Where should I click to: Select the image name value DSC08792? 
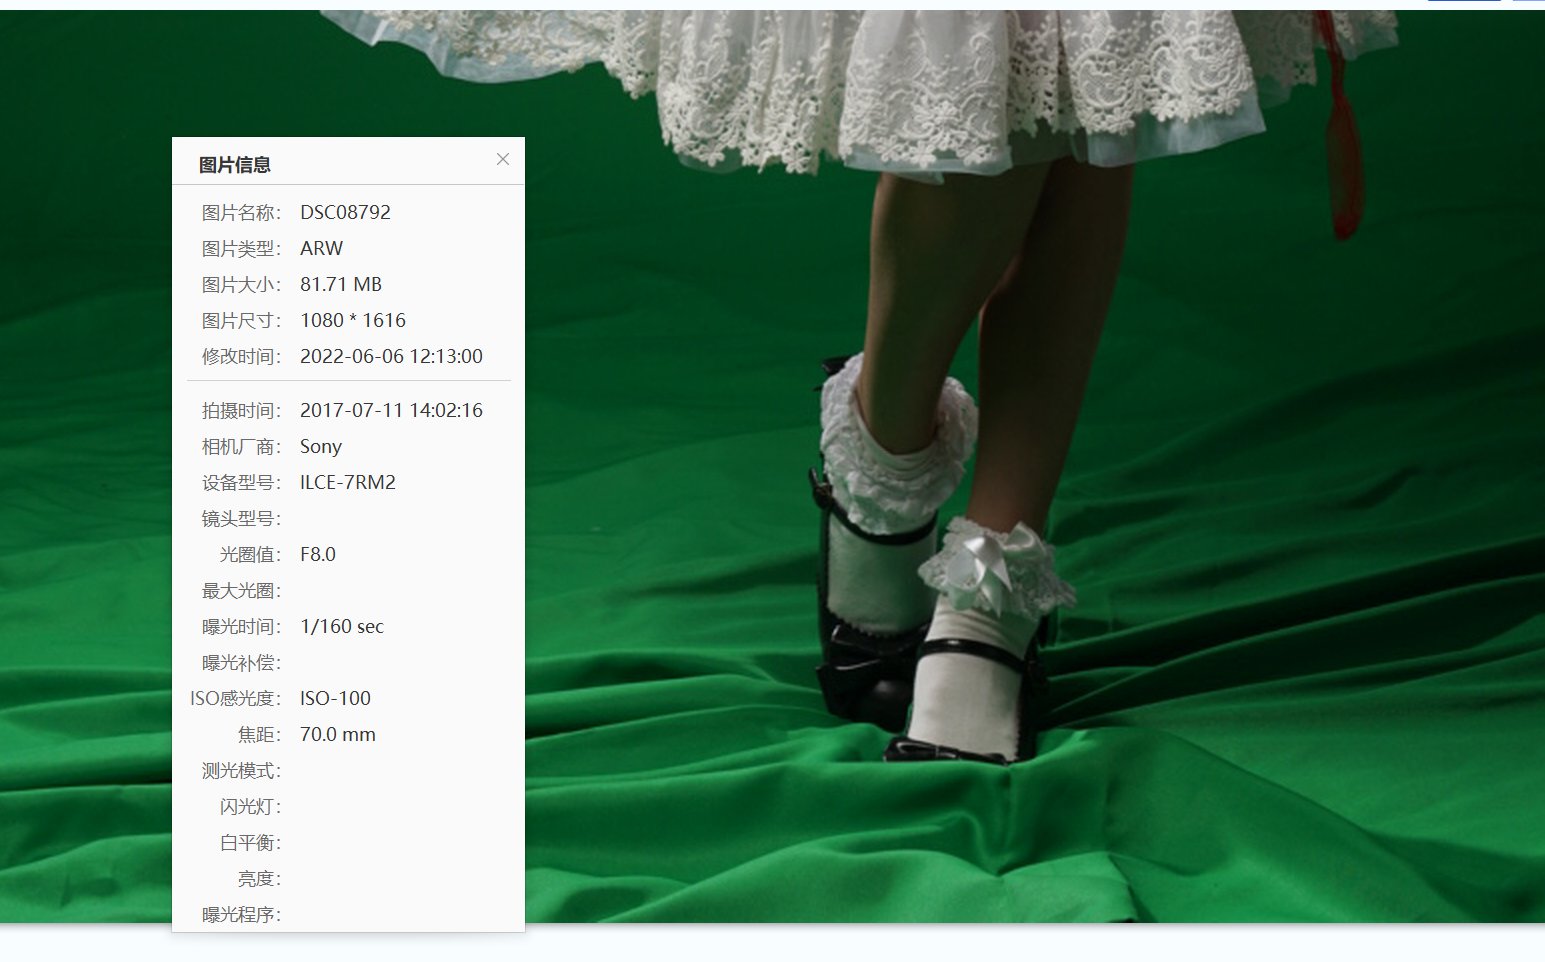(x=346, y=212)
